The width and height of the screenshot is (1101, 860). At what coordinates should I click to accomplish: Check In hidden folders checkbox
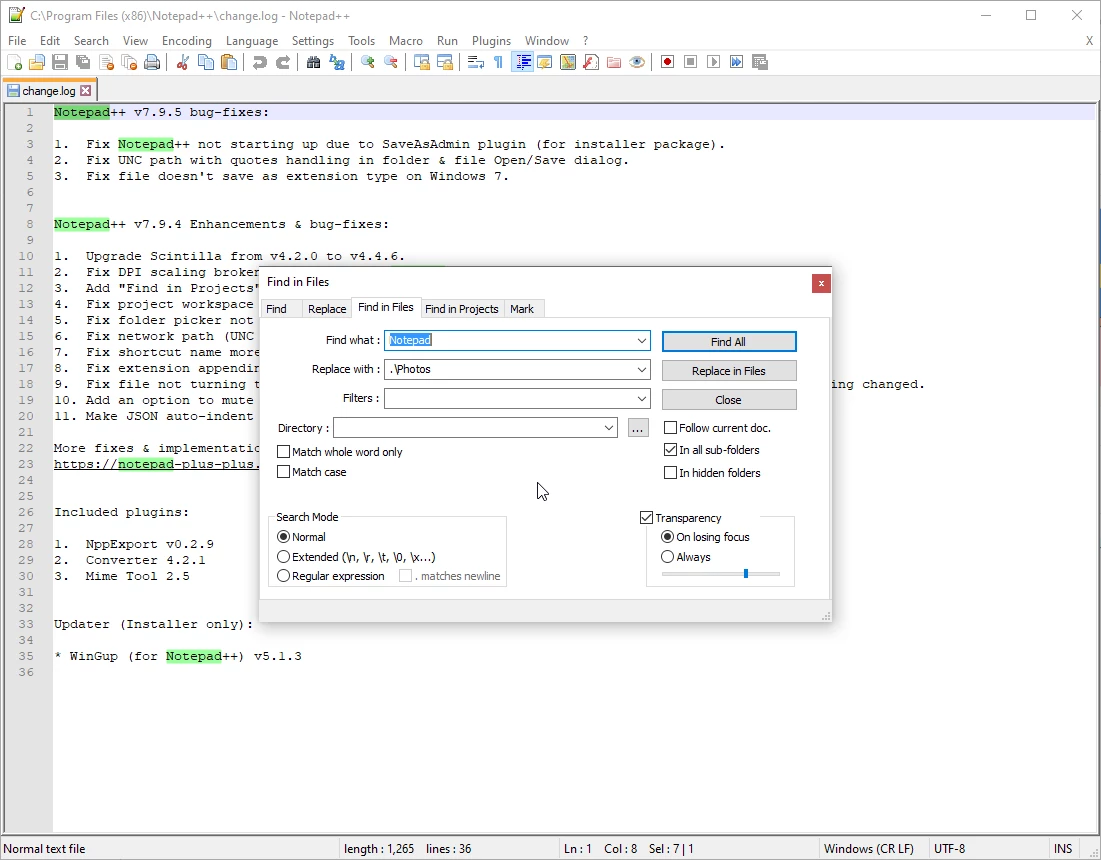tap(671, 472)
